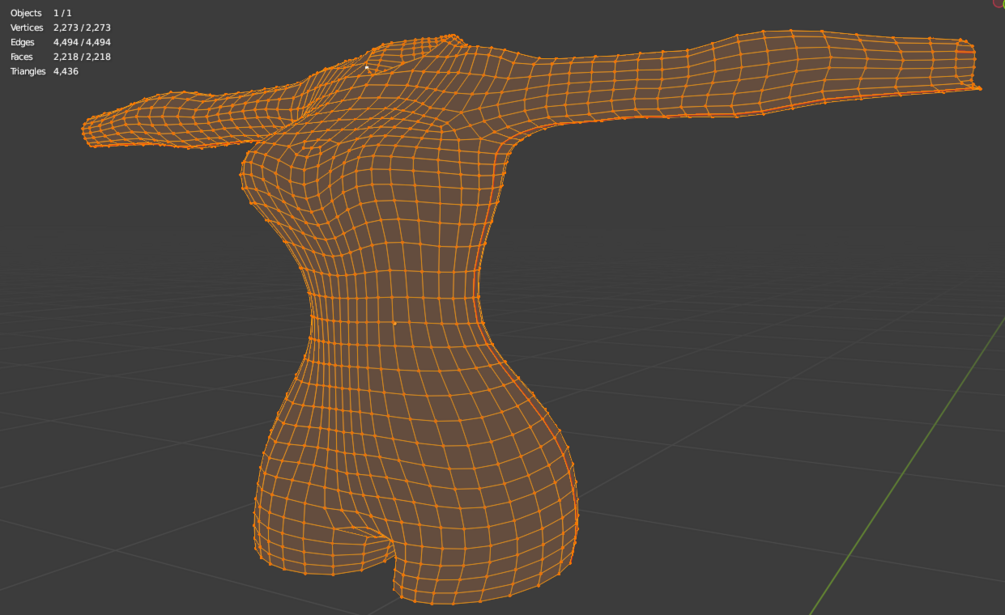1005x615 pixels.
Task: Click the "2,273 / 2,273" vertex count
Action: 82,28
